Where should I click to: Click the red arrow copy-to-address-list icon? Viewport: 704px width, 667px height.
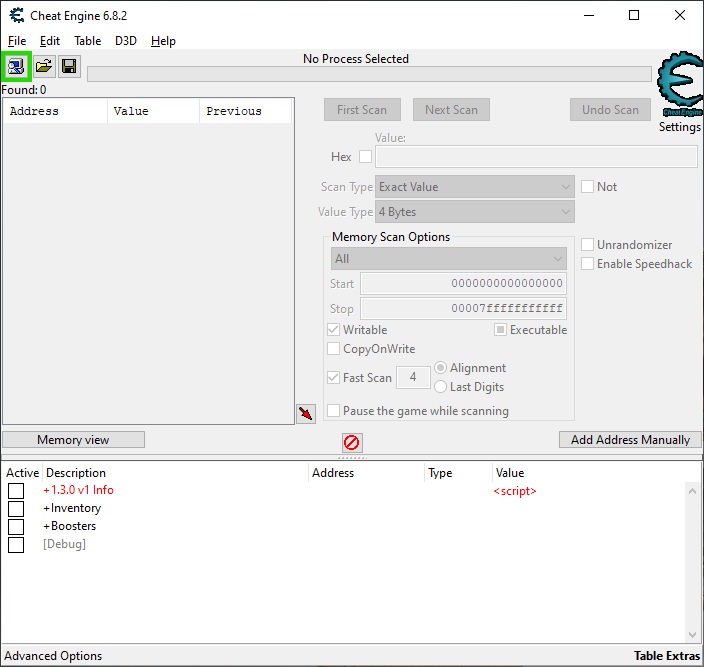[x=306, y=413]
